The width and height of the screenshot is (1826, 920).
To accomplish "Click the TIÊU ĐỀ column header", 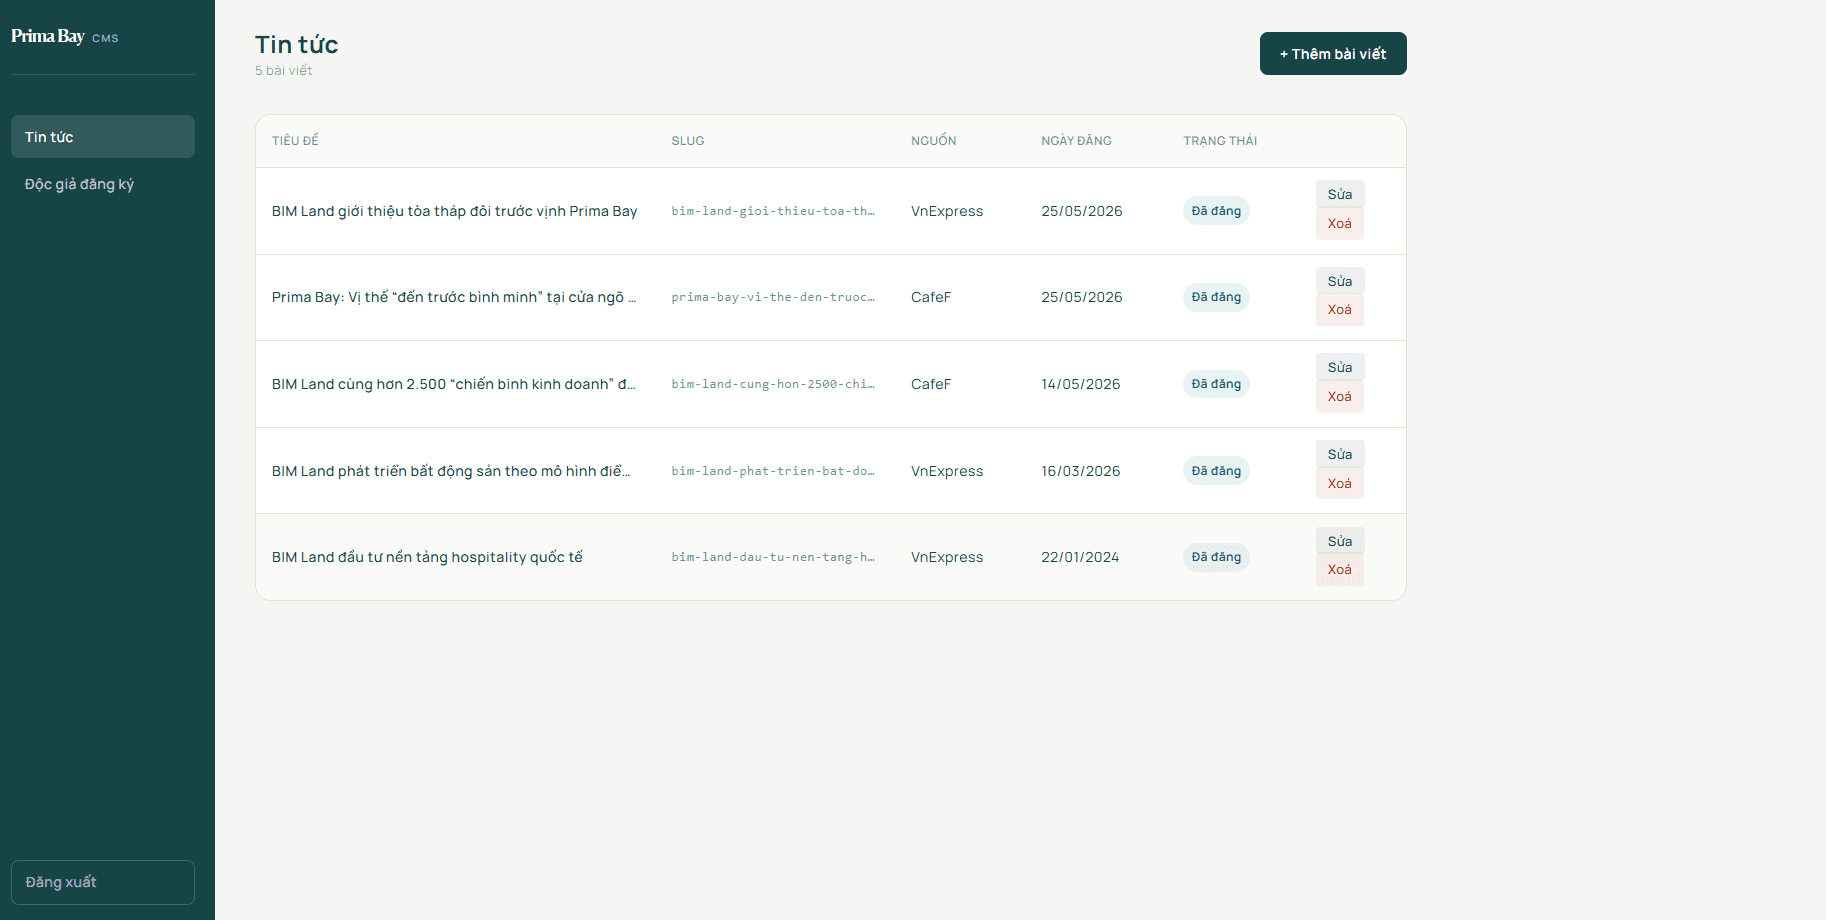I will (295, 141).
